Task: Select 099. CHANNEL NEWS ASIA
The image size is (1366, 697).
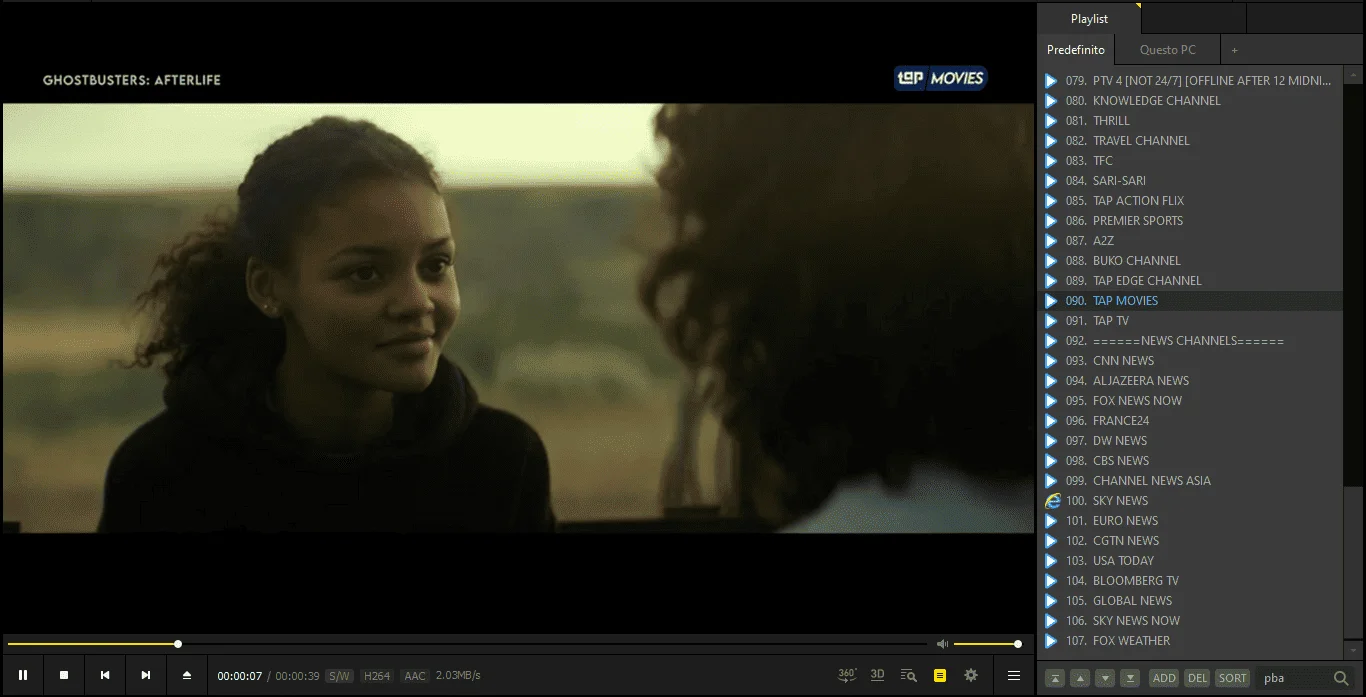Action: [x=1190, y=481]
